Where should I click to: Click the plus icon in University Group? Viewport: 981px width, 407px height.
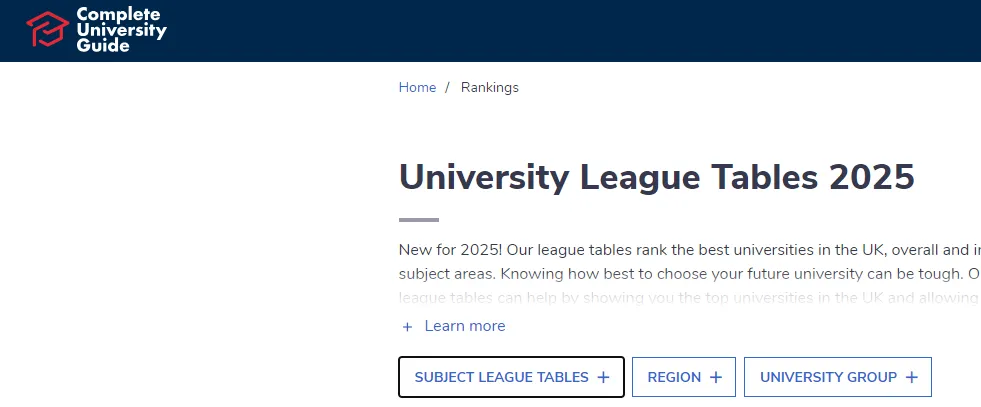tap(912, 377)
